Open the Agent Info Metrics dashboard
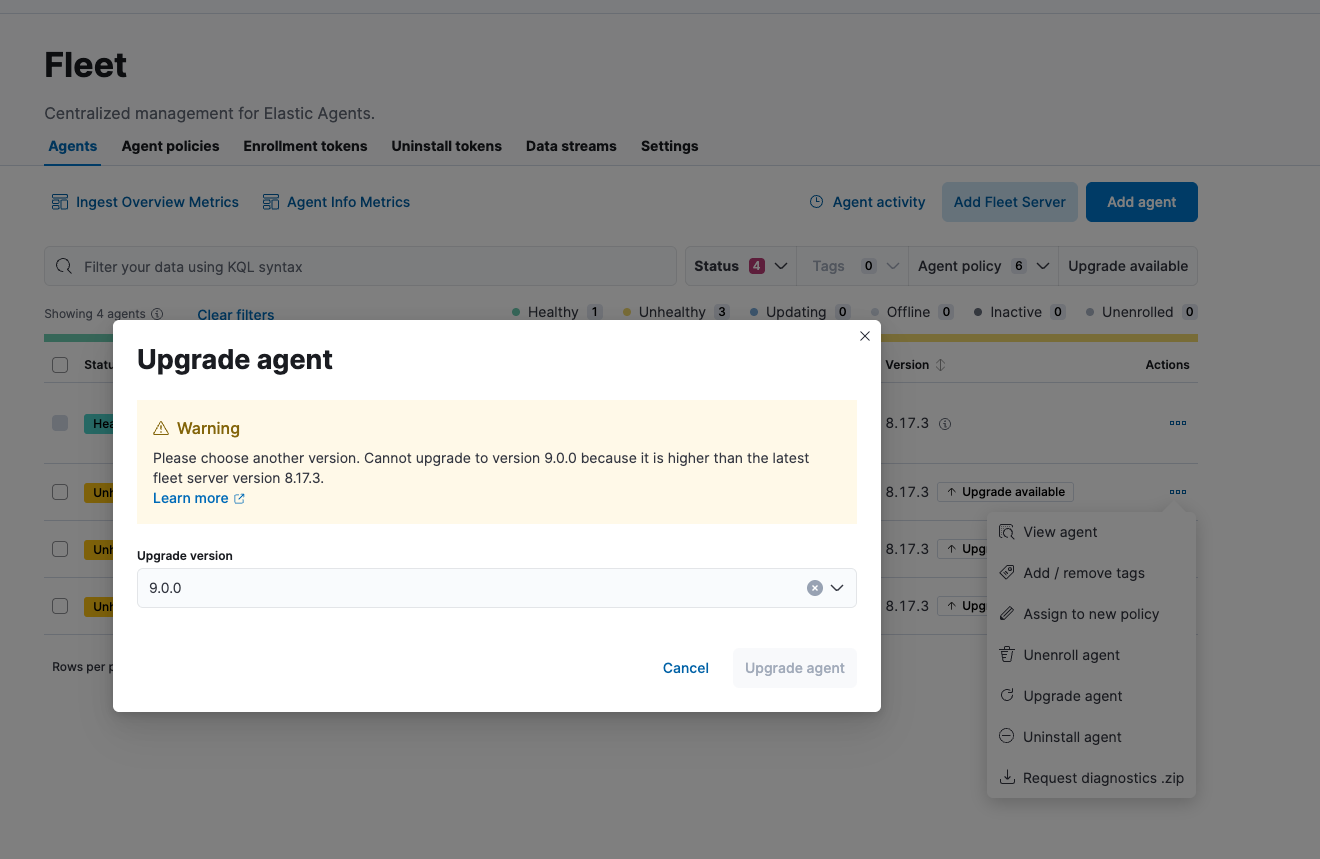This screenshot has width=1320, height=859. pyautogui.click(x=335, y=202)
